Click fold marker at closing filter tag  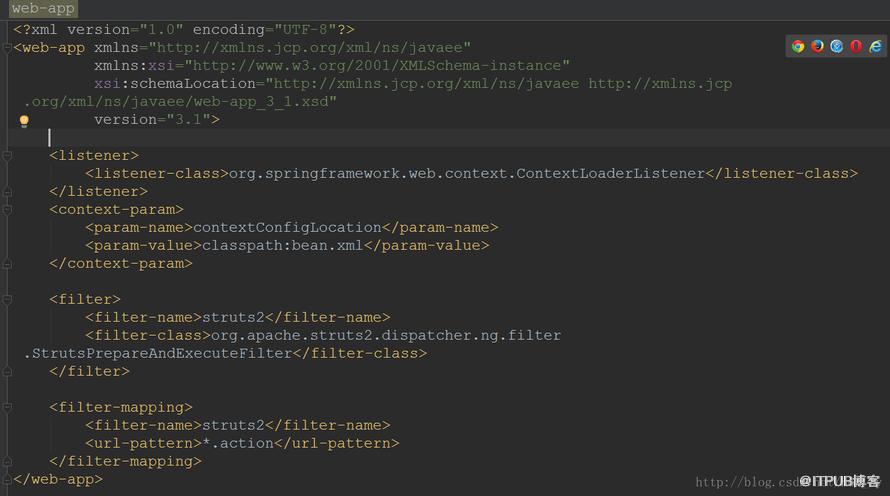click(x=7, y=372)
